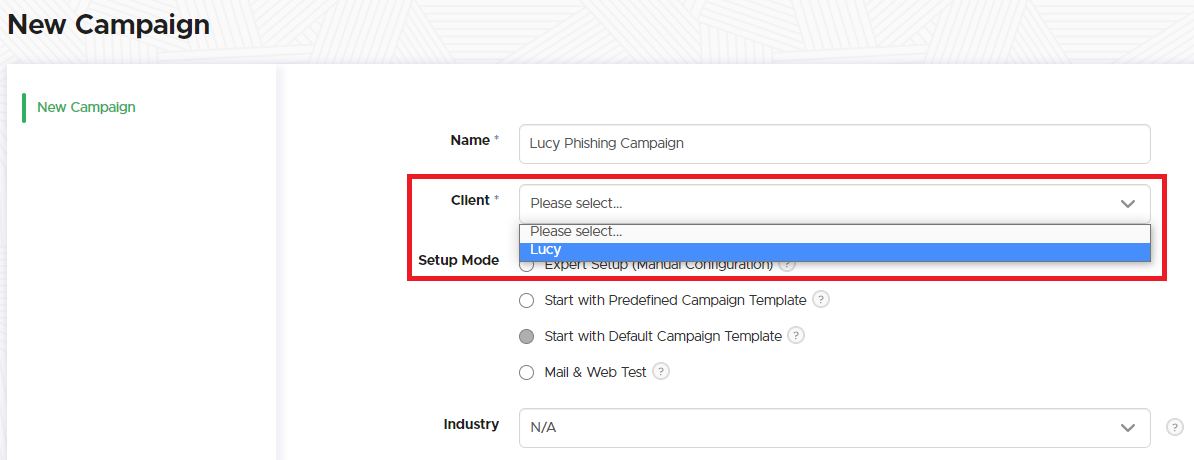Select Expert Setup (Manual Configuration) radio

[527, 266]
